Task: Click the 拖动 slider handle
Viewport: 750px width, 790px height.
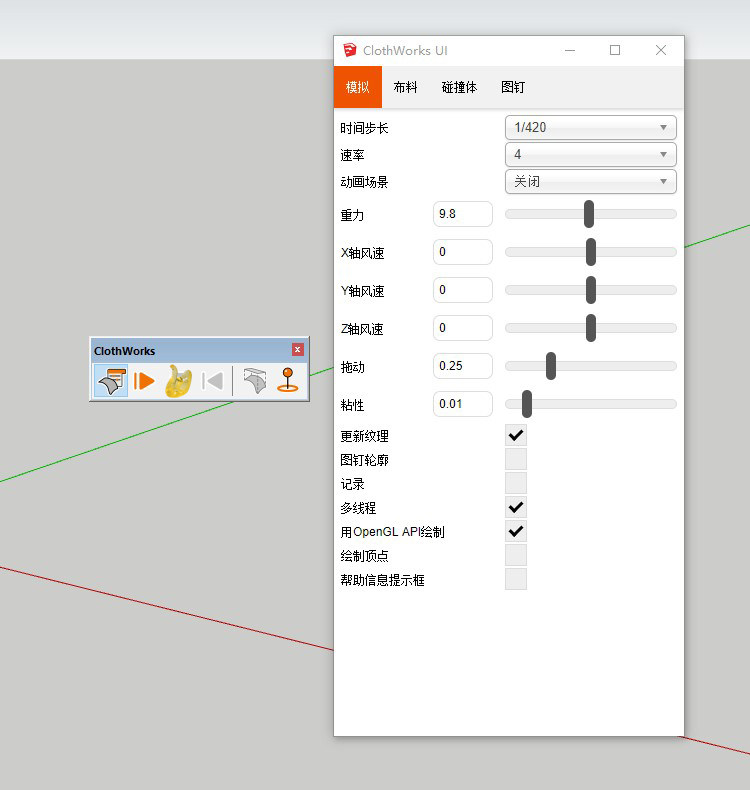Action: (551, 366)
